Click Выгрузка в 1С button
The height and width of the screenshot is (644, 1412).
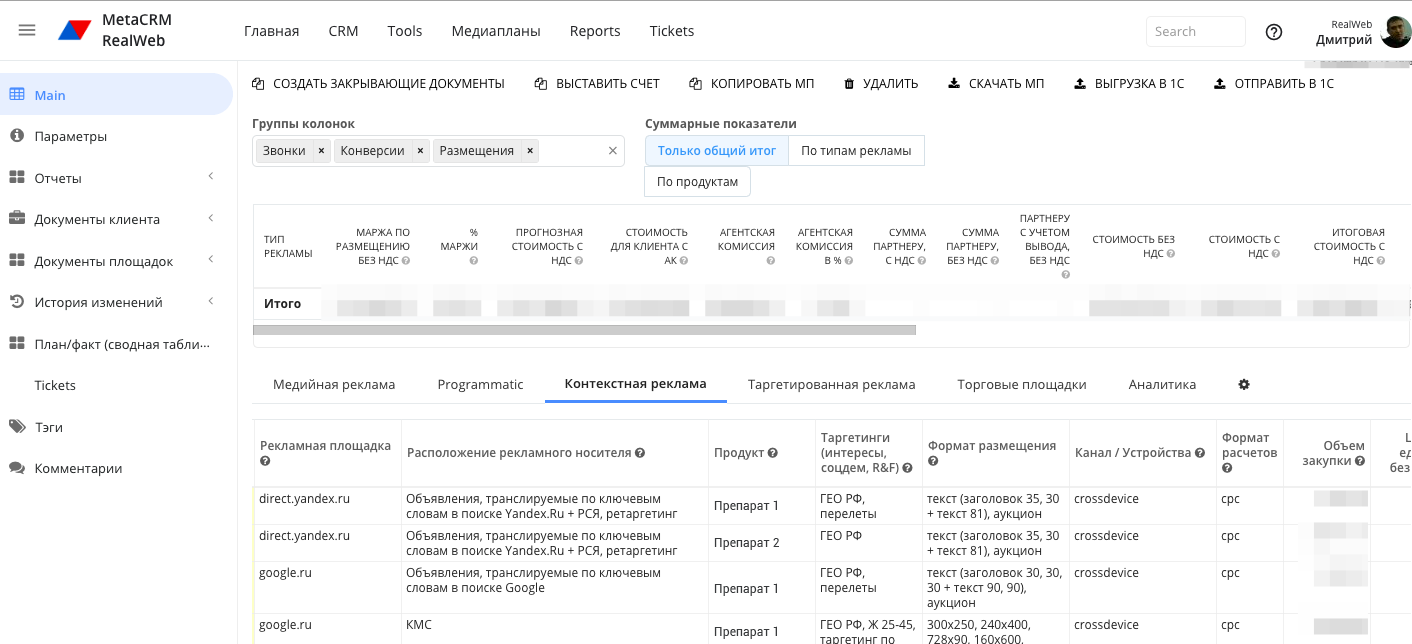point(1129,83)
